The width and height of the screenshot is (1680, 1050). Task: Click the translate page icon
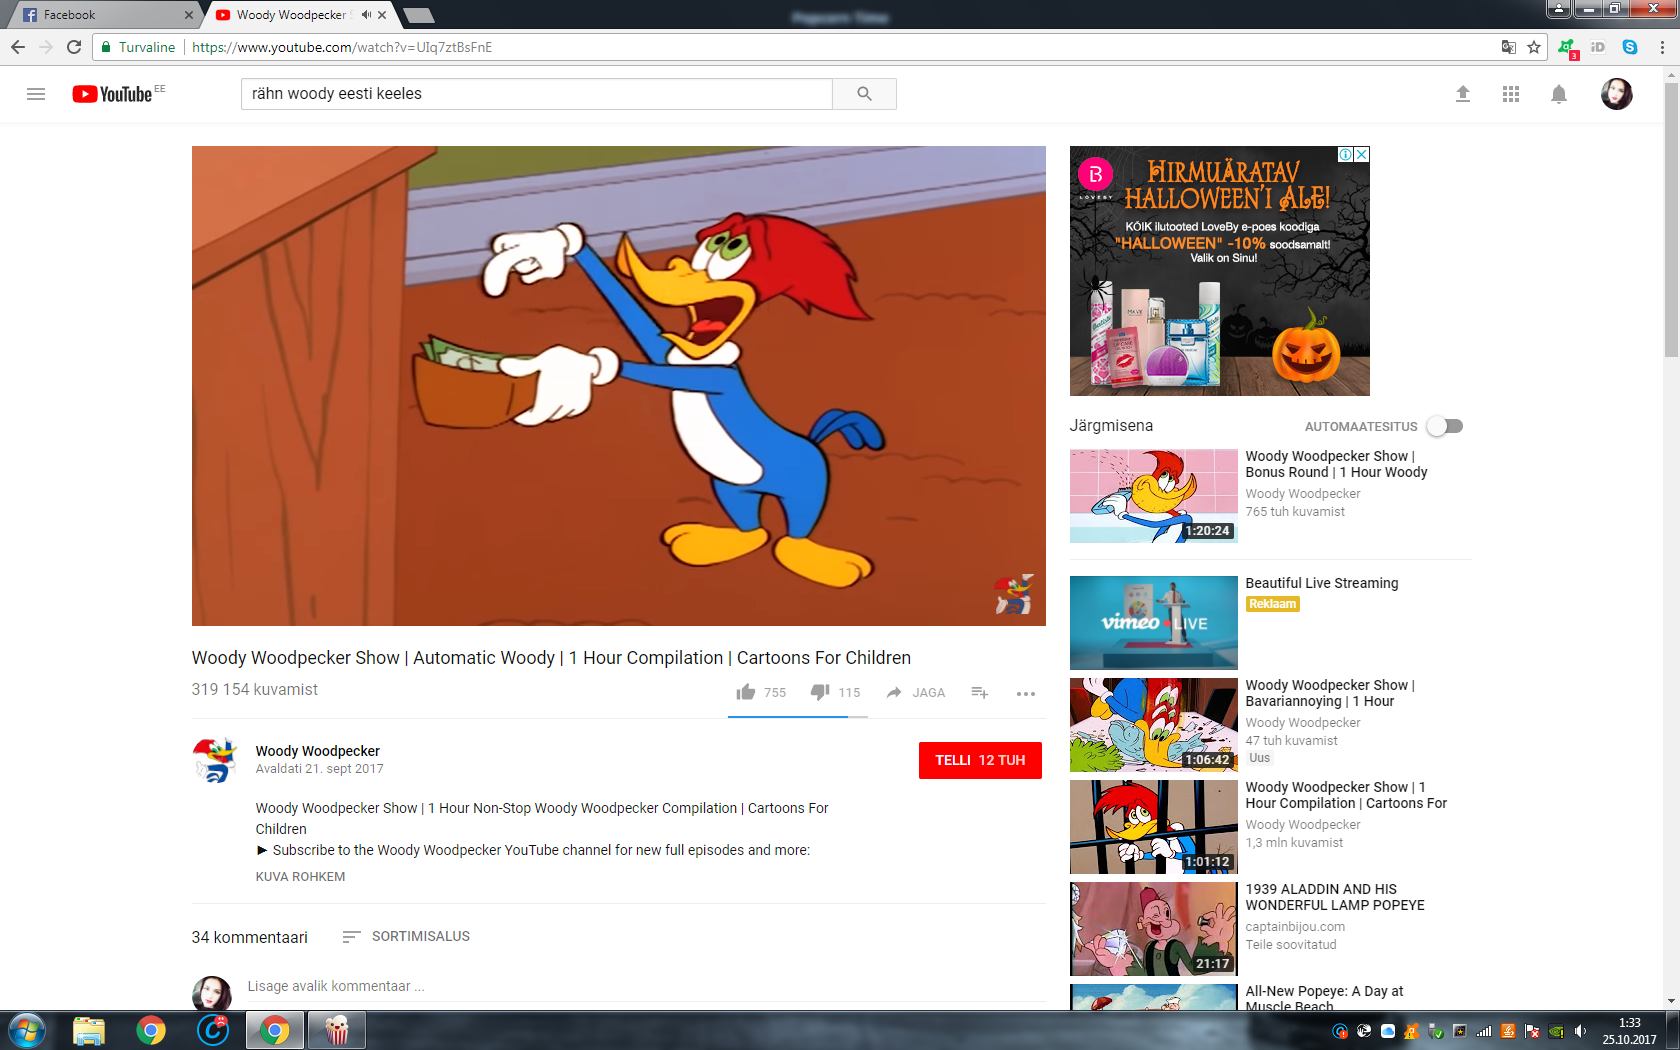[1509, 47]
